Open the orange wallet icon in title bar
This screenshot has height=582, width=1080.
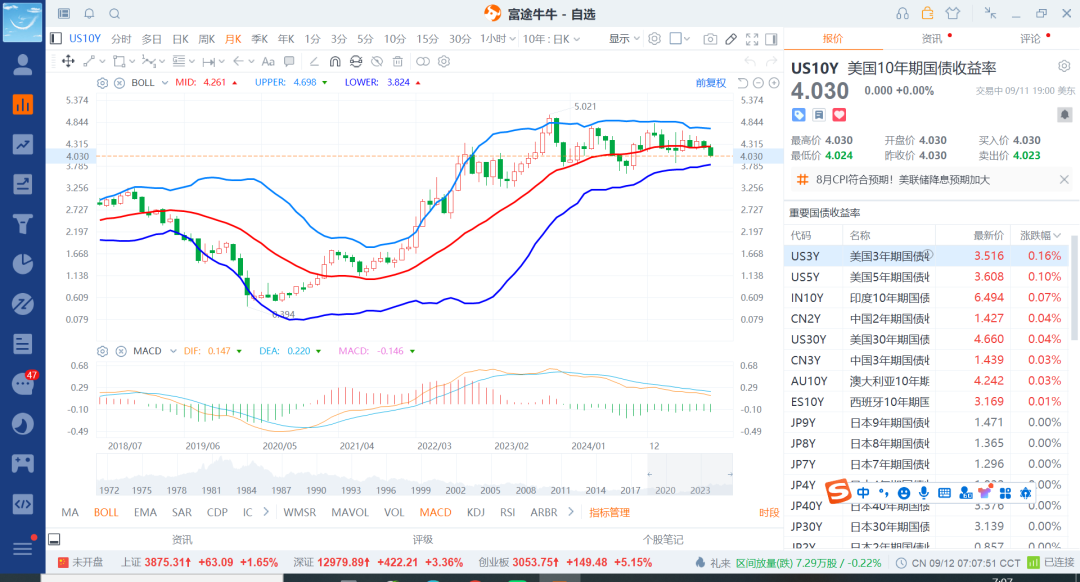pos(927,14)
